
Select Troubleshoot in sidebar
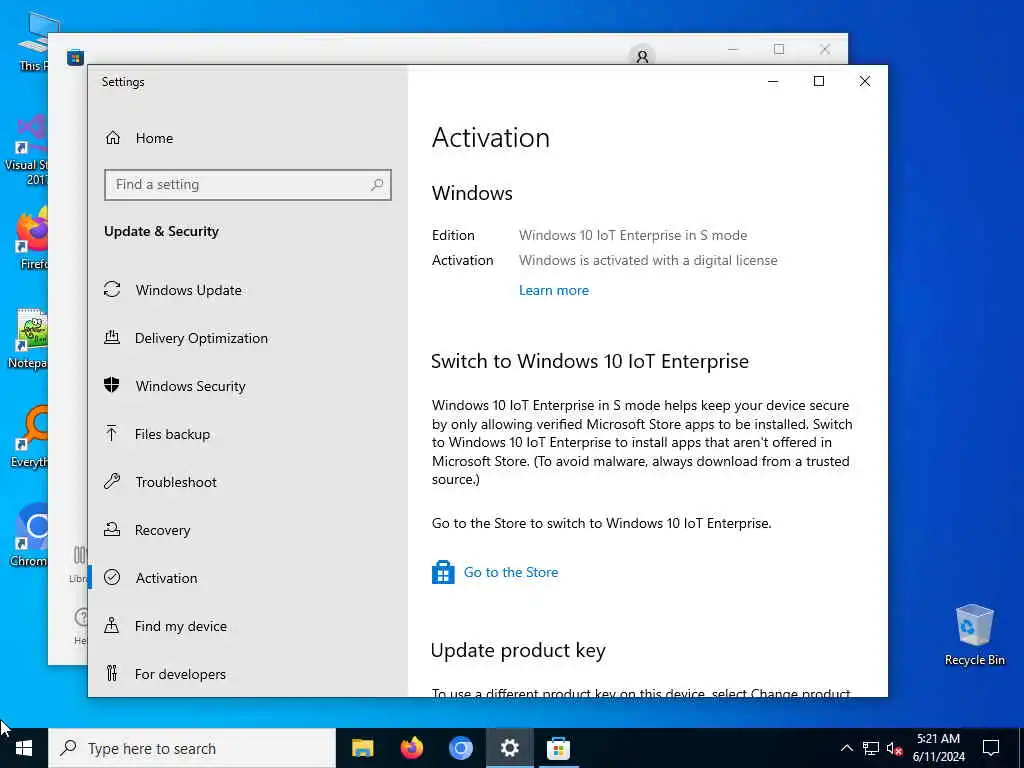[x=248, y=481]
